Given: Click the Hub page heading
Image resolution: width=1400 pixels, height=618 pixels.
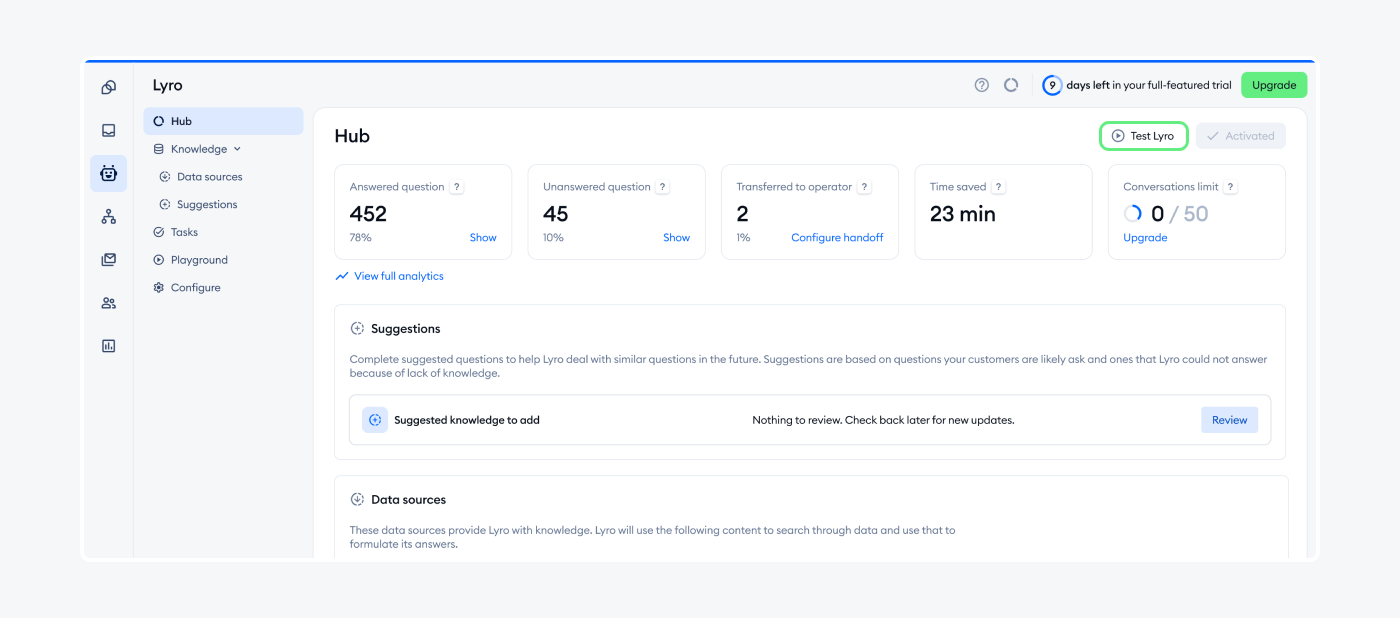Looking at the screenshot, I should 352,136.
